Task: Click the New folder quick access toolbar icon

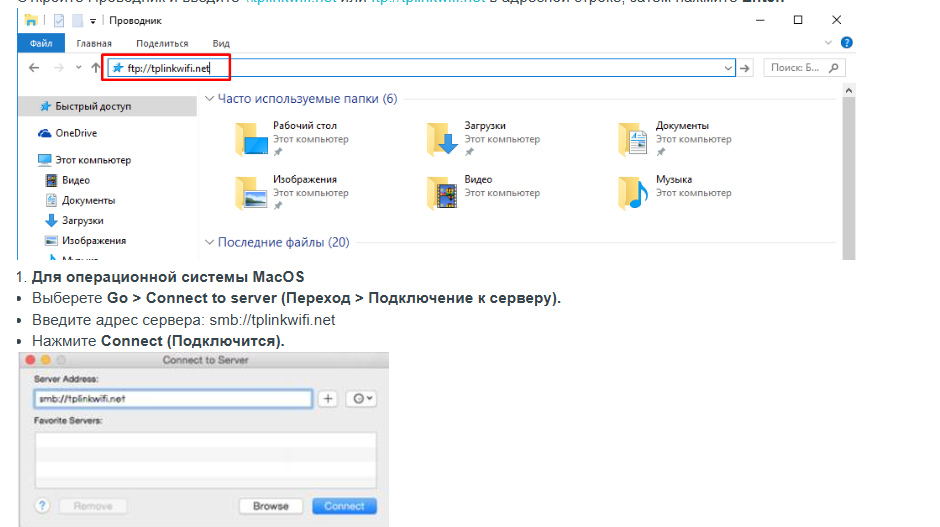Action: pos(77,20)
